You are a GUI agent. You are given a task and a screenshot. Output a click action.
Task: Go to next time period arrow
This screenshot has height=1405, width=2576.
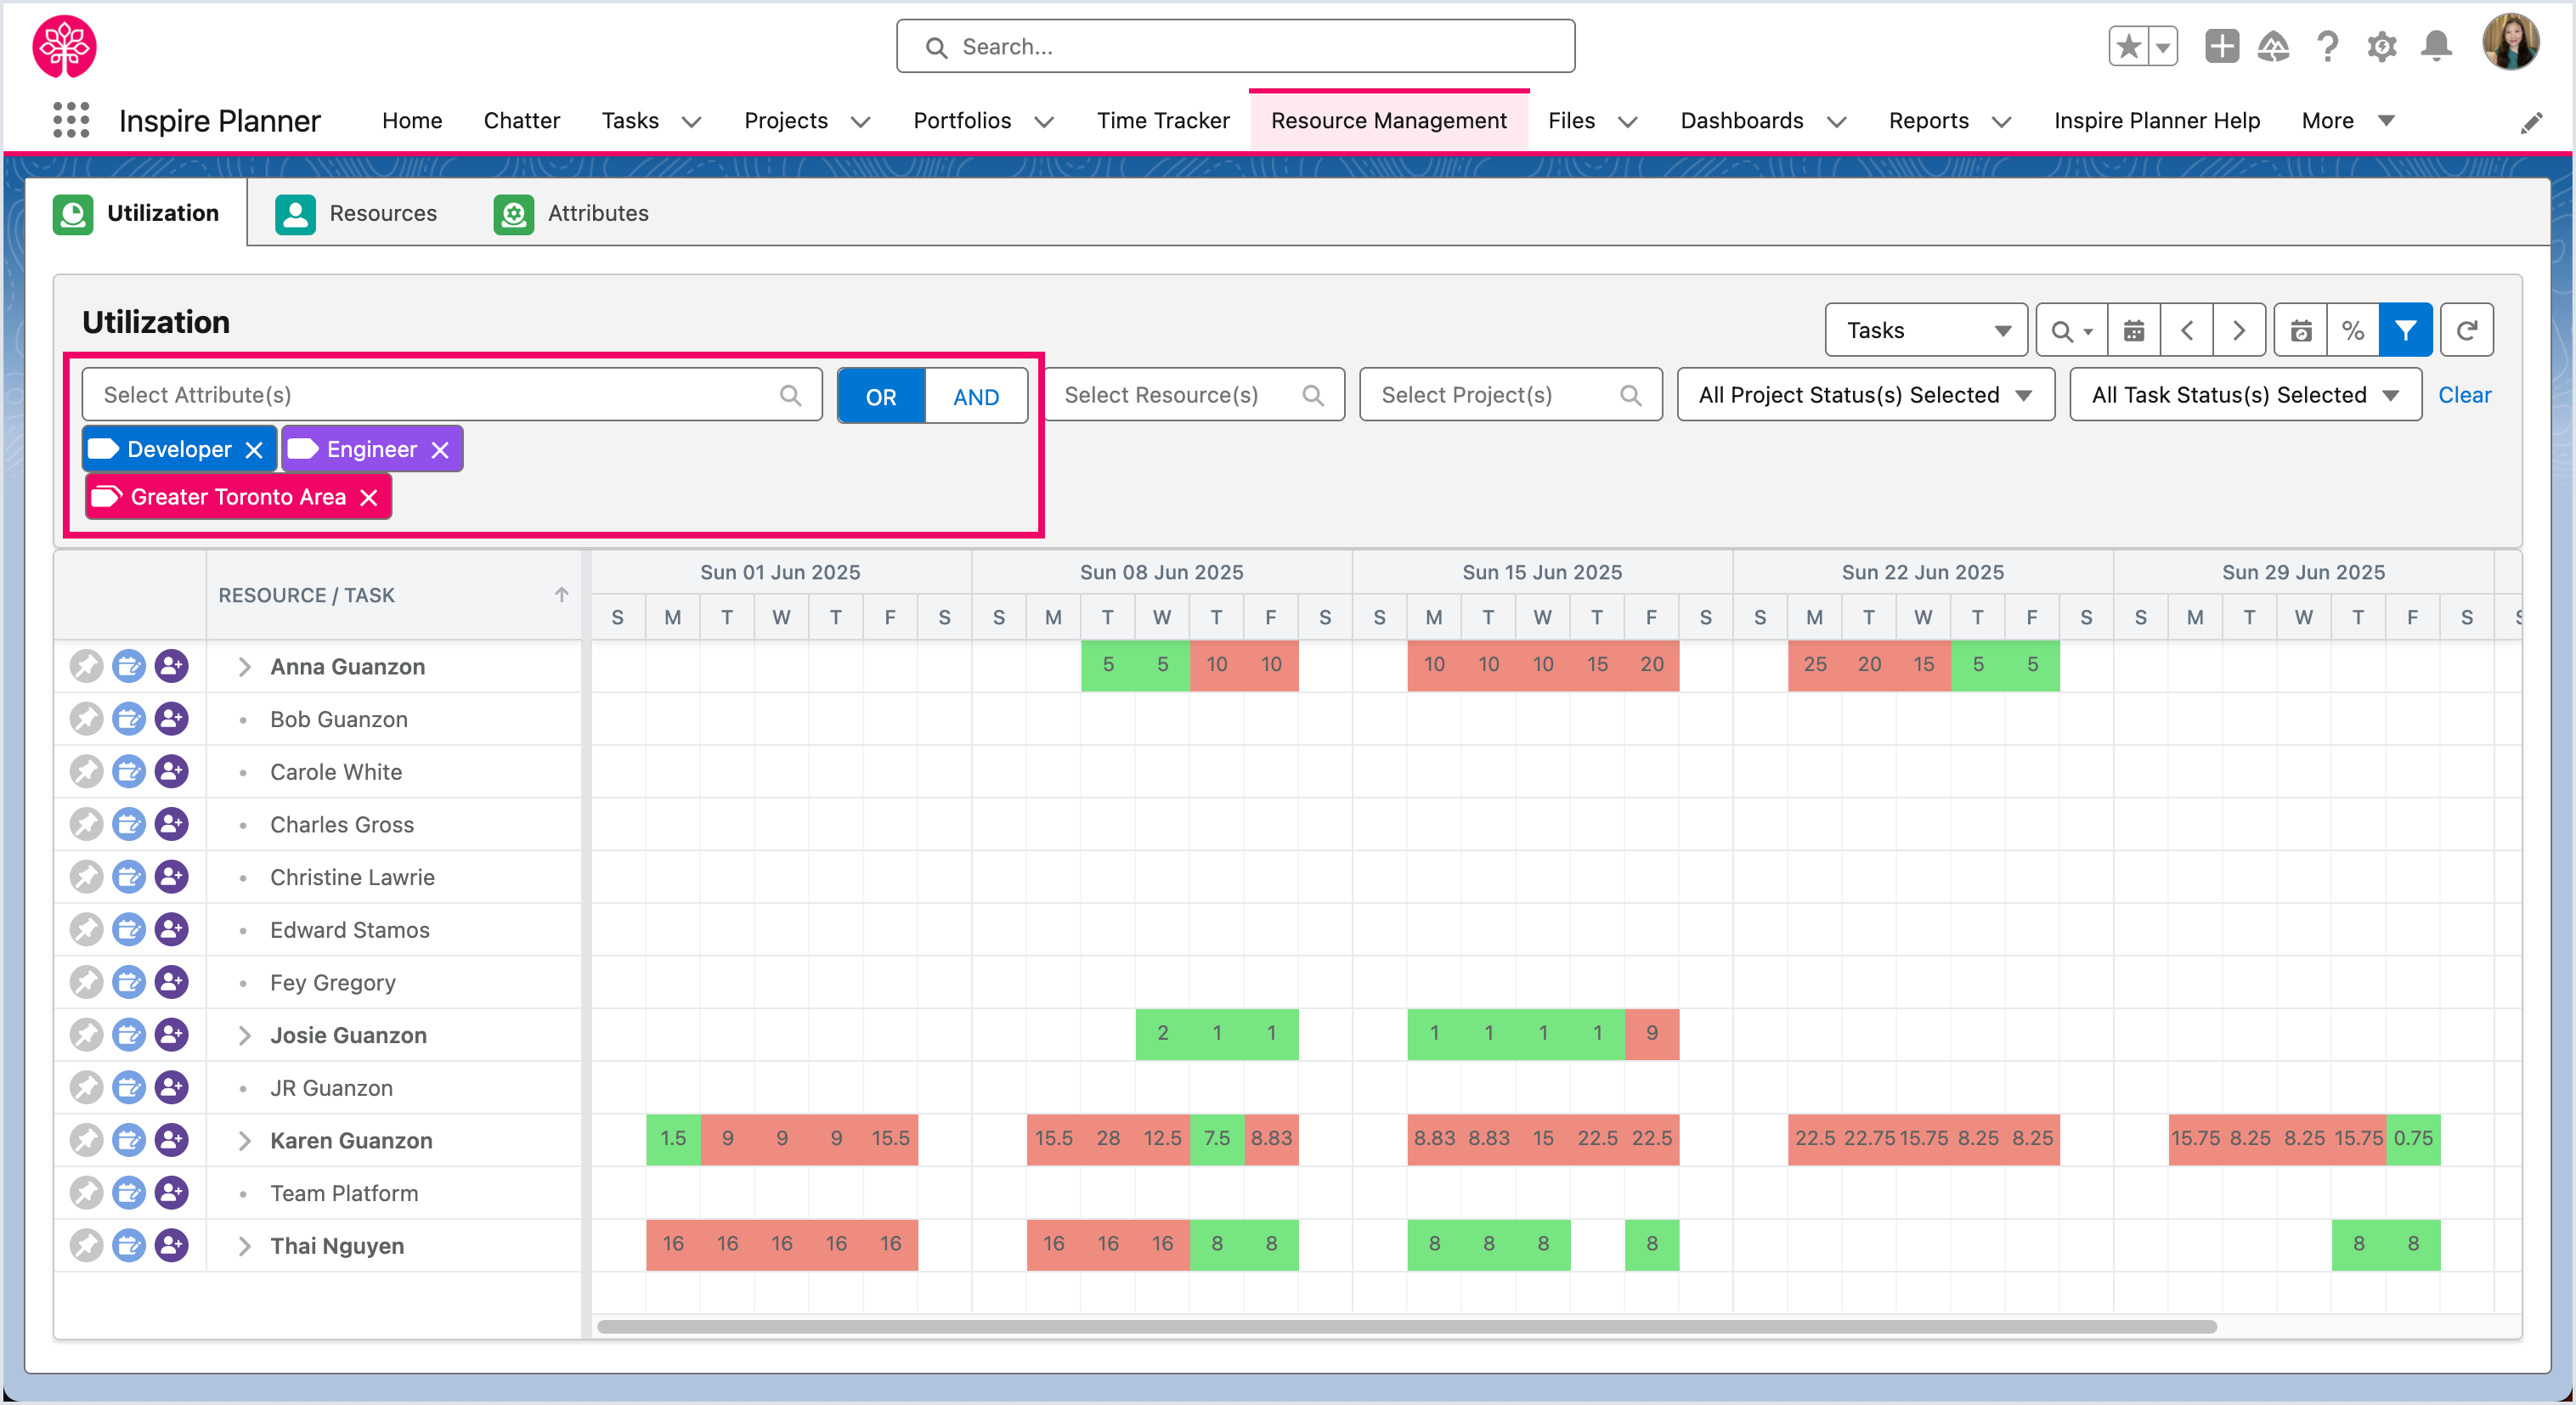point(2239,330)
